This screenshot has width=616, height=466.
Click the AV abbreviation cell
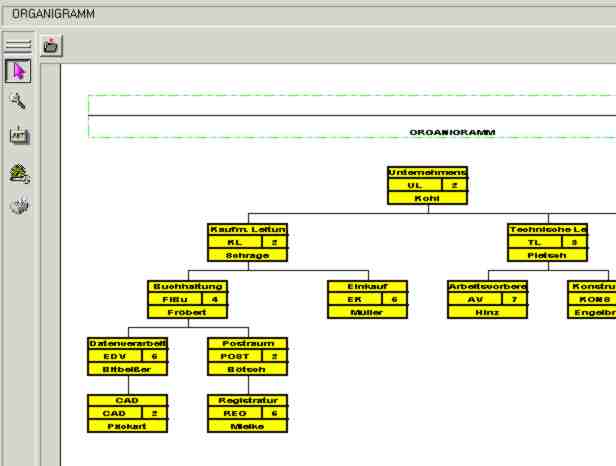coord(475,299)
